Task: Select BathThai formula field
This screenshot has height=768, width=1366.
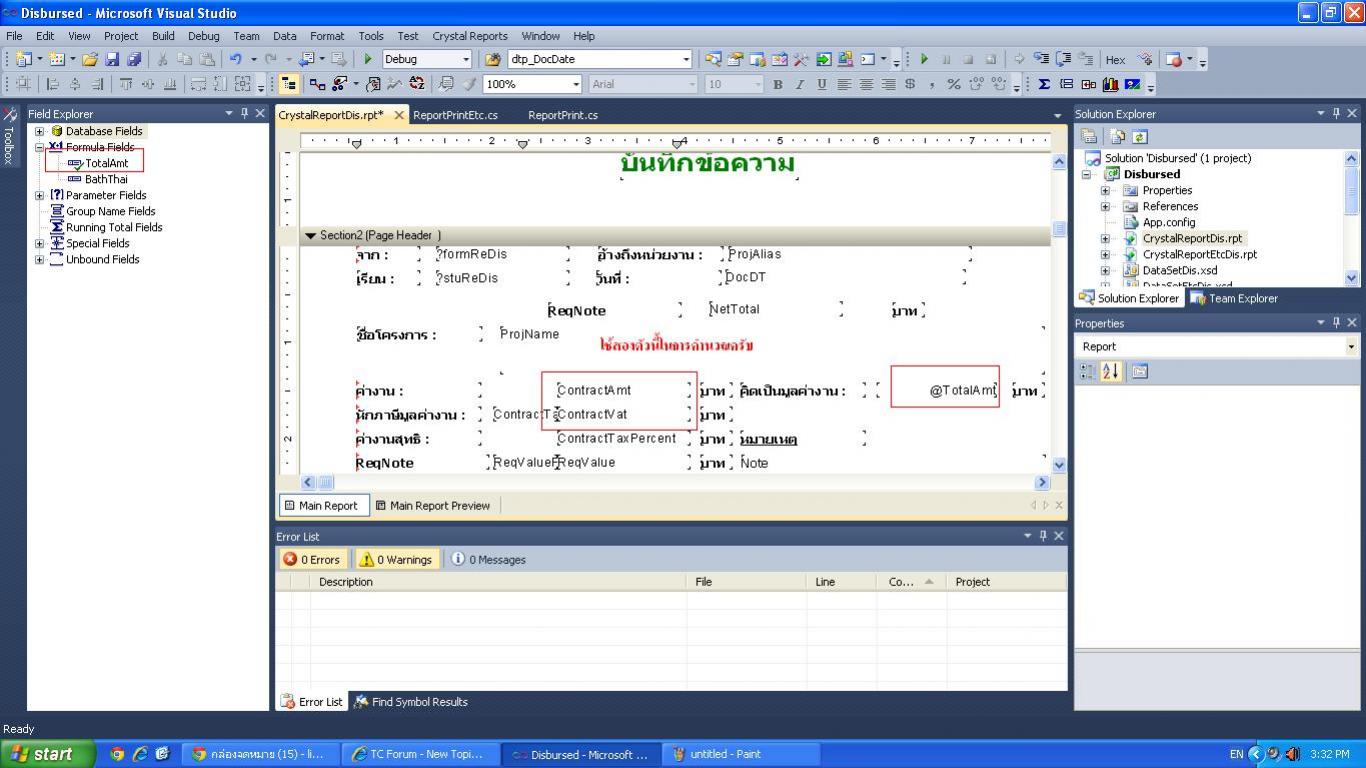Action: pos(106,179)
